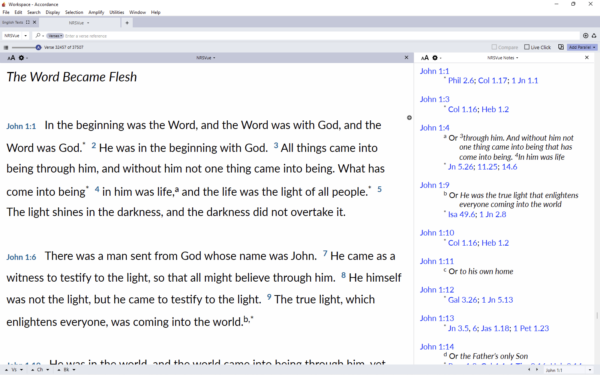The height and width of the screenshot is (375, 600).
Task: Open the Help menu
Action: click(x=156, y=12)
